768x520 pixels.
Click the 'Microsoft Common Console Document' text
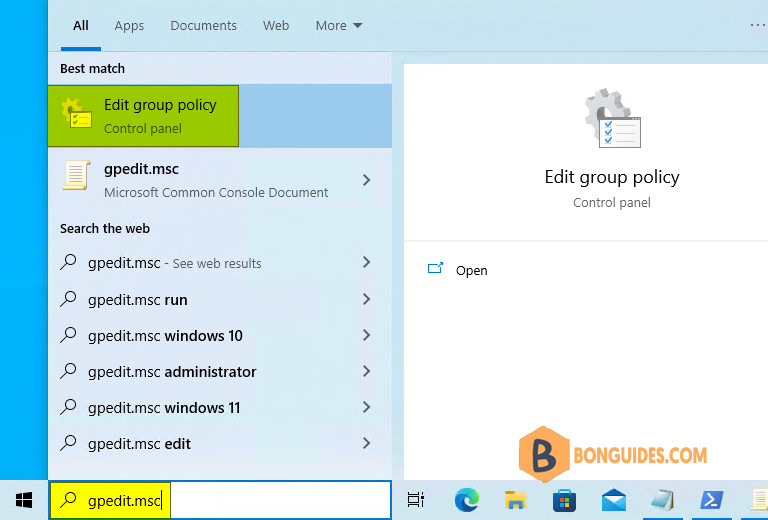(x=216, y=192)
